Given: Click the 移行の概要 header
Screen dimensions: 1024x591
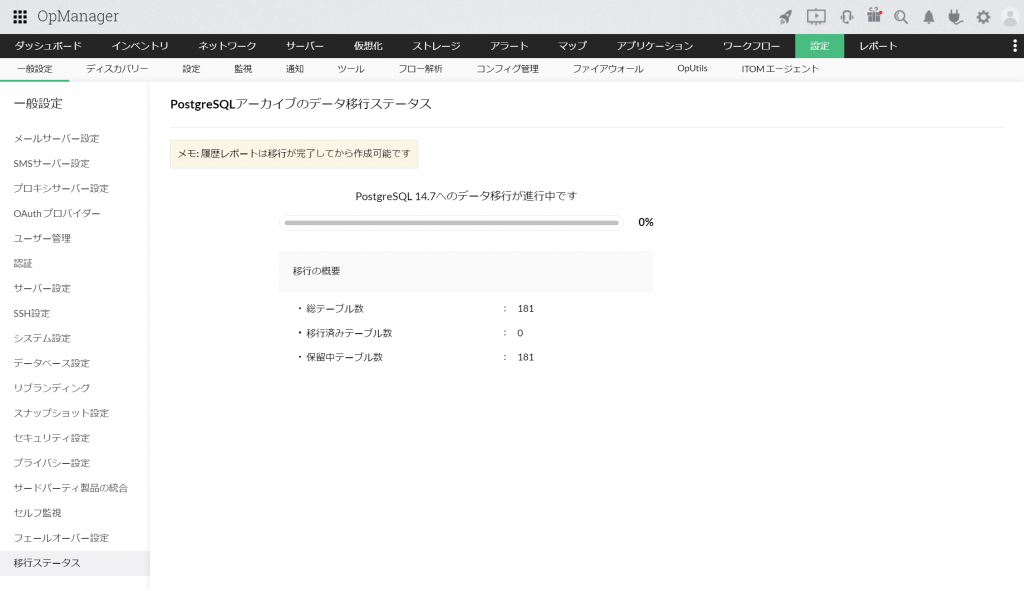Looking at the screenshot, I should pos(466,271).
